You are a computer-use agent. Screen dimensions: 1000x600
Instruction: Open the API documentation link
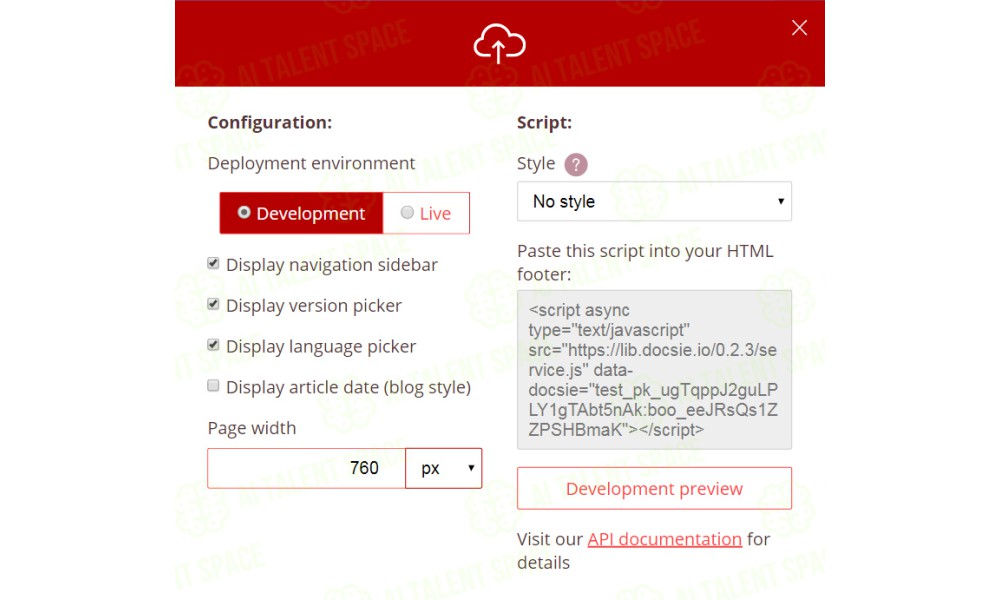coord(665,539)
